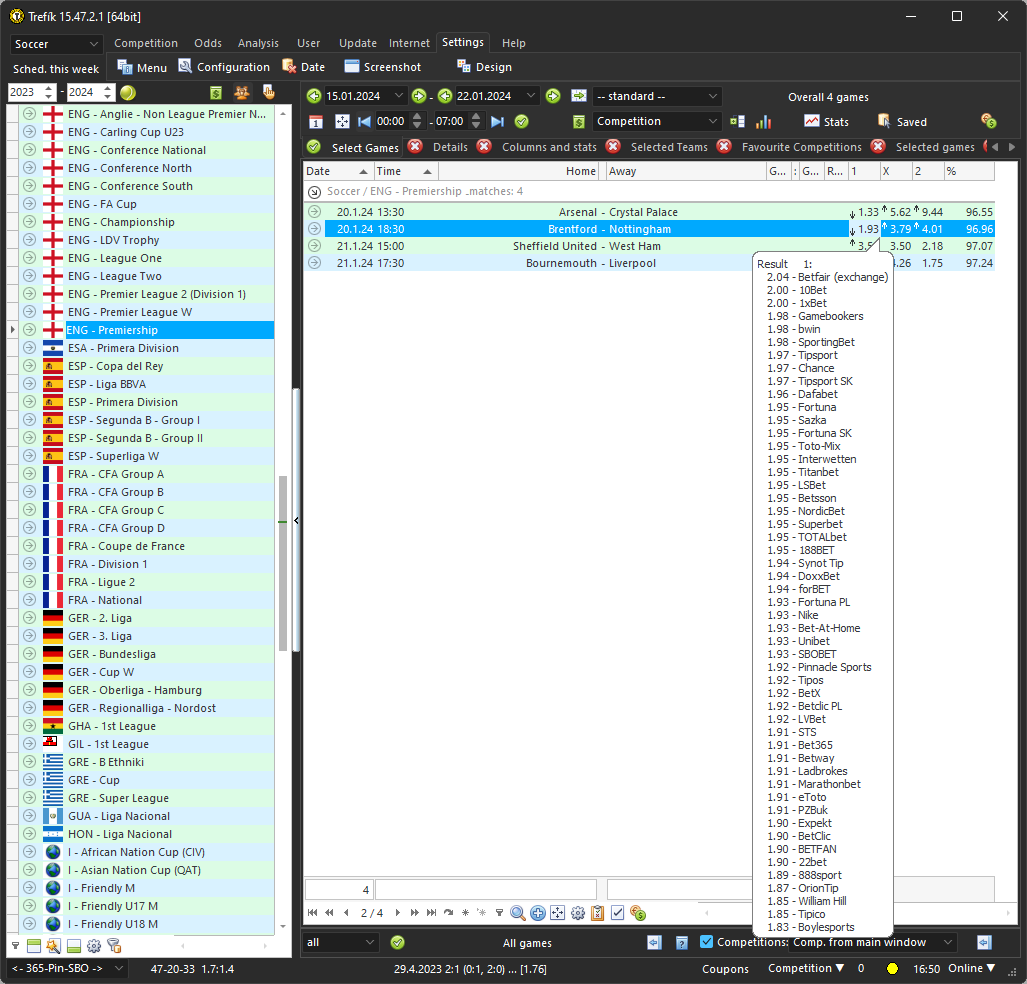The image size is (1027, 984).
Task: Click the Screenshot toolbar icon
Action: click(352, 67)
